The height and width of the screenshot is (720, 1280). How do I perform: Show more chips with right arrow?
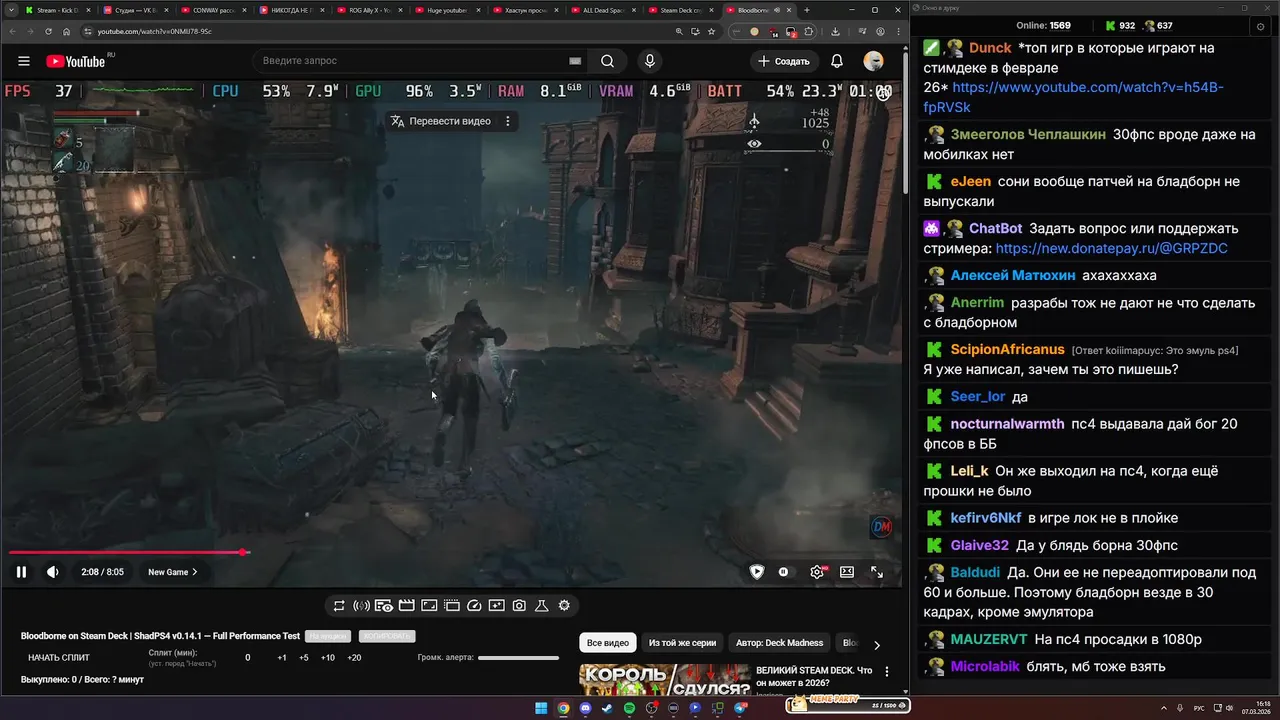[877, 645]
